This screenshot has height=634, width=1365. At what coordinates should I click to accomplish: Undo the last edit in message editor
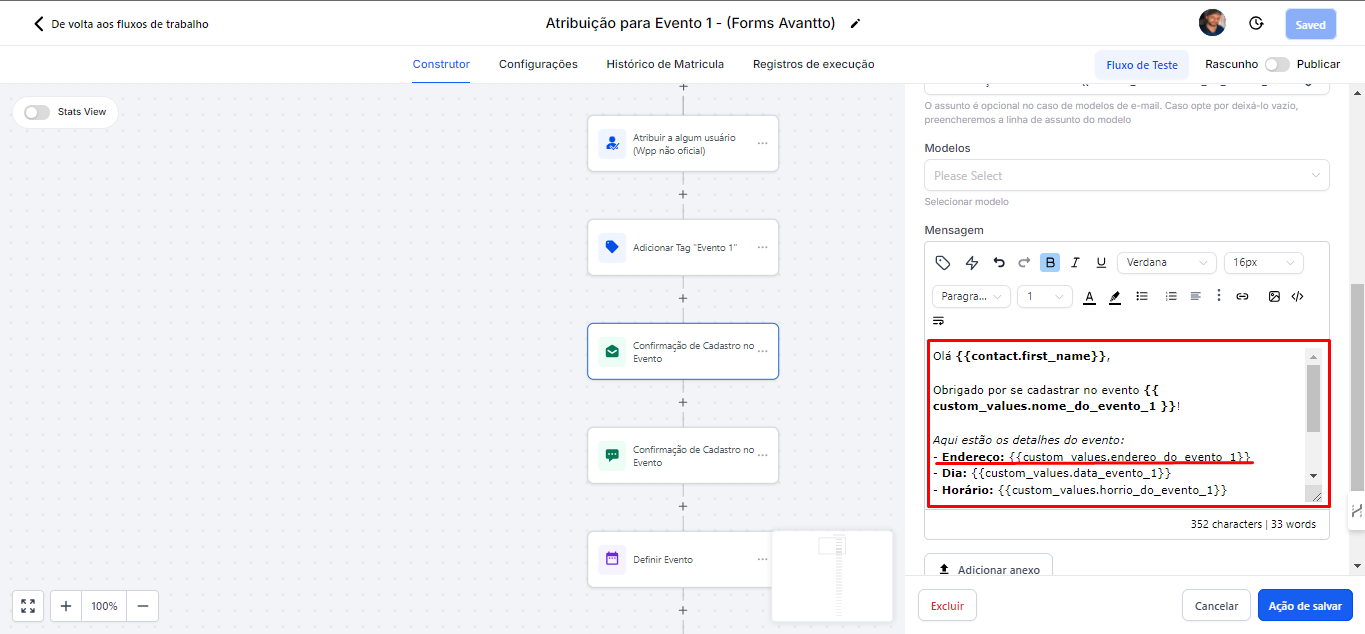[998, 263]
